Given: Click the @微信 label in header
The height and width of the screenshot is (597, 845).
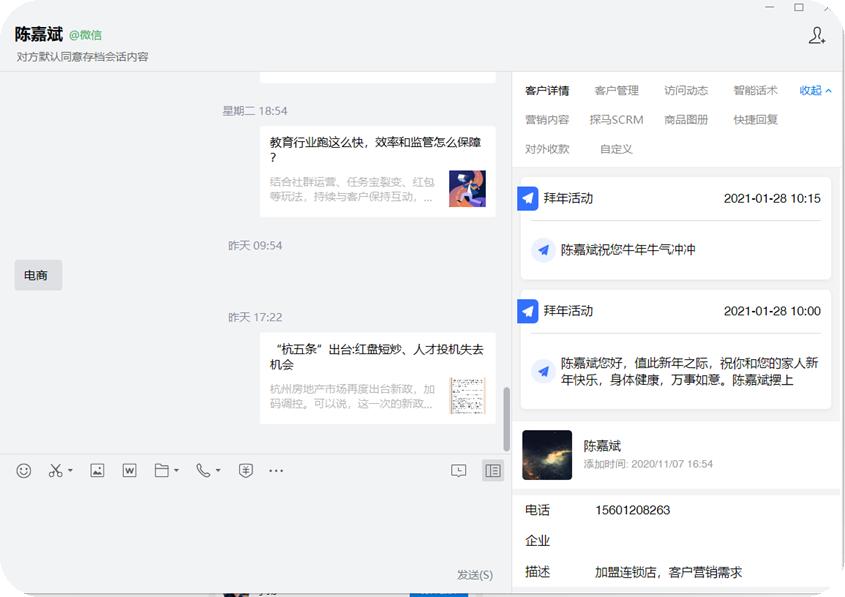Looking at the screenshot, I should point(85,35).
